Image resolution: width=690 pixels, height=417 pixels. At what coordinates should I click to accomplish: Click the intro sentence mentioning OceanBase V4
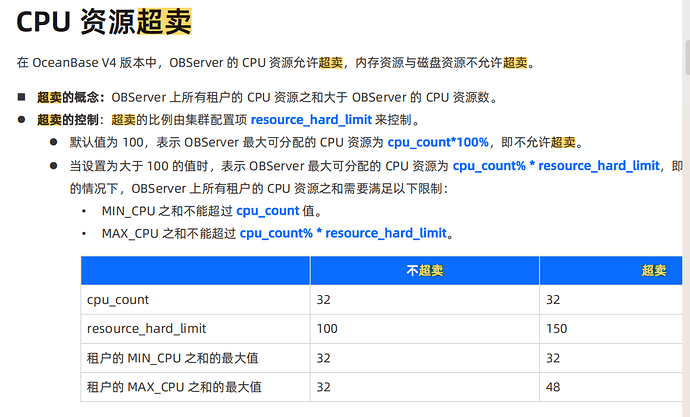276,62
